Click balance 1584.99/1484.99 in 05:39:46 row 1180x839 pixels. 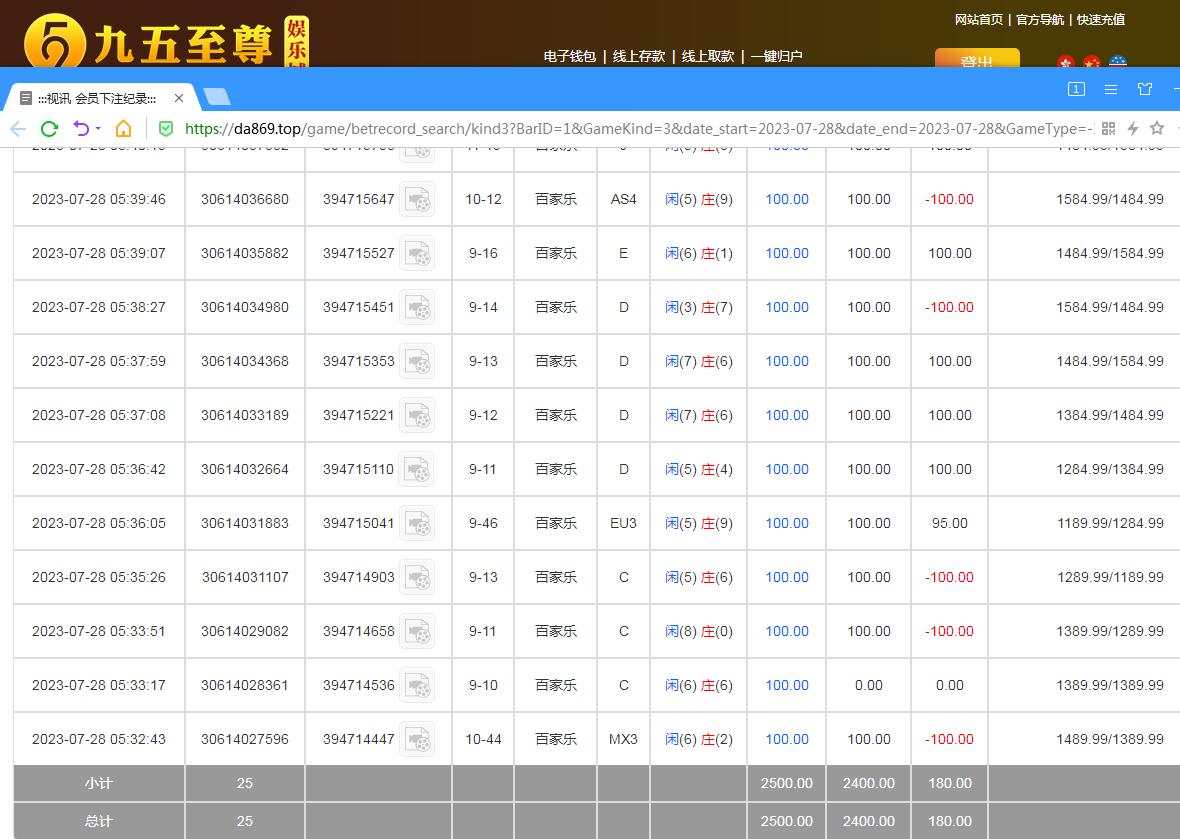coord(1110,199)
